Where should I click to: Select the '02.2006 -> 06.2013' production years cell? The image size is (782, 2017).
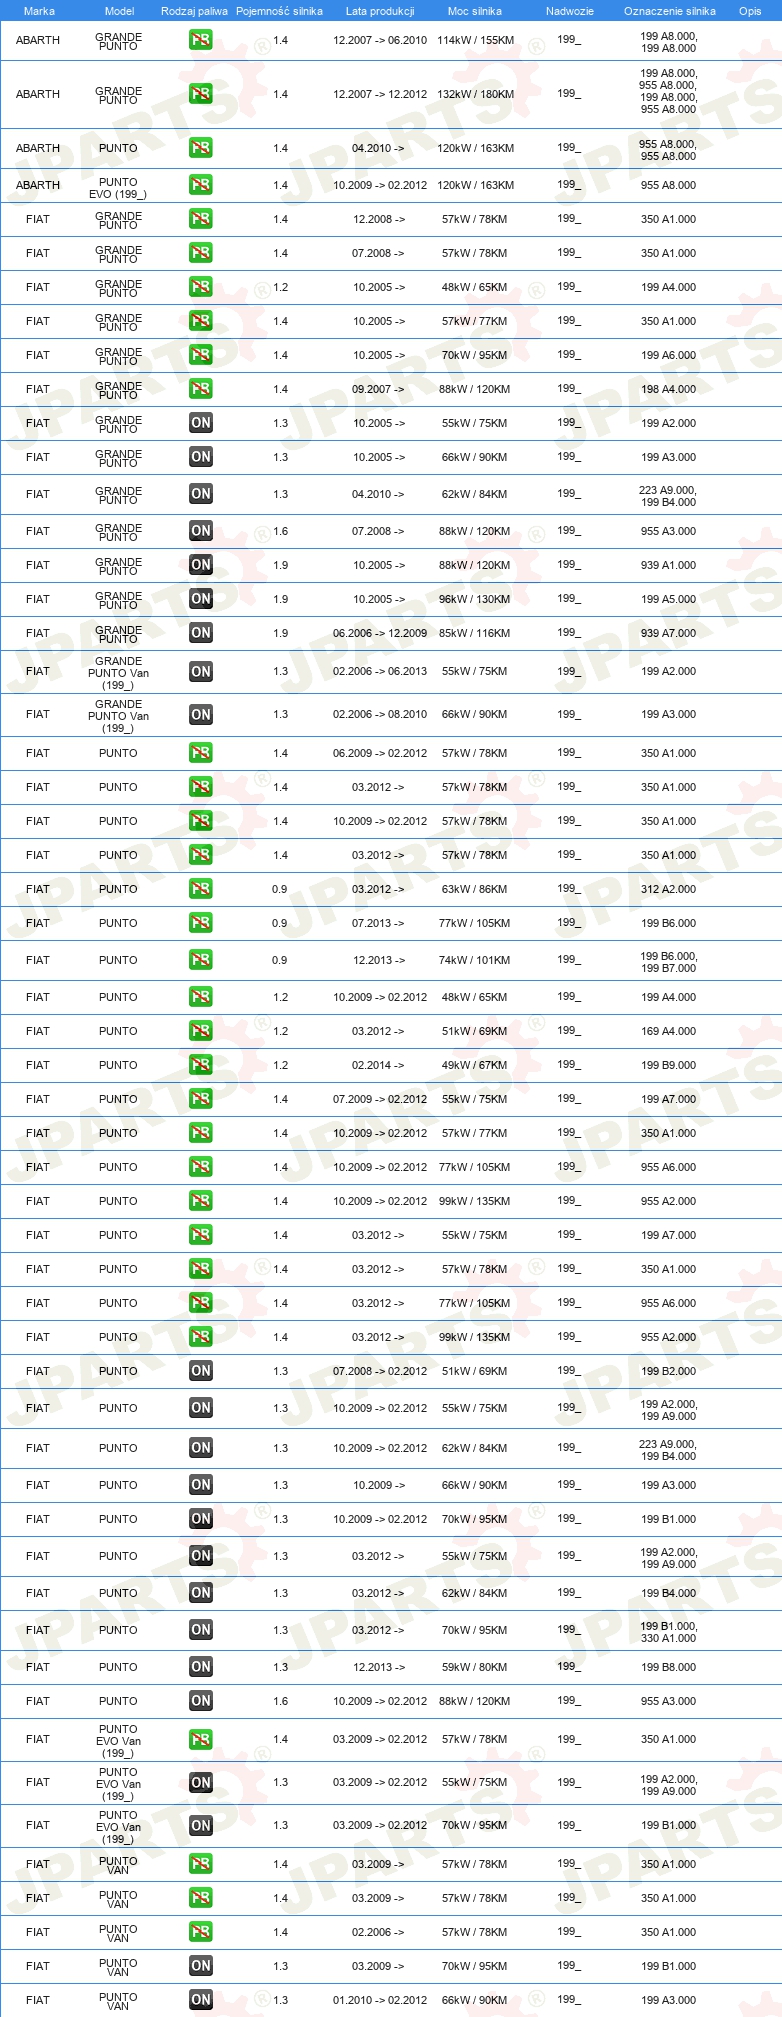pos(380,672)
